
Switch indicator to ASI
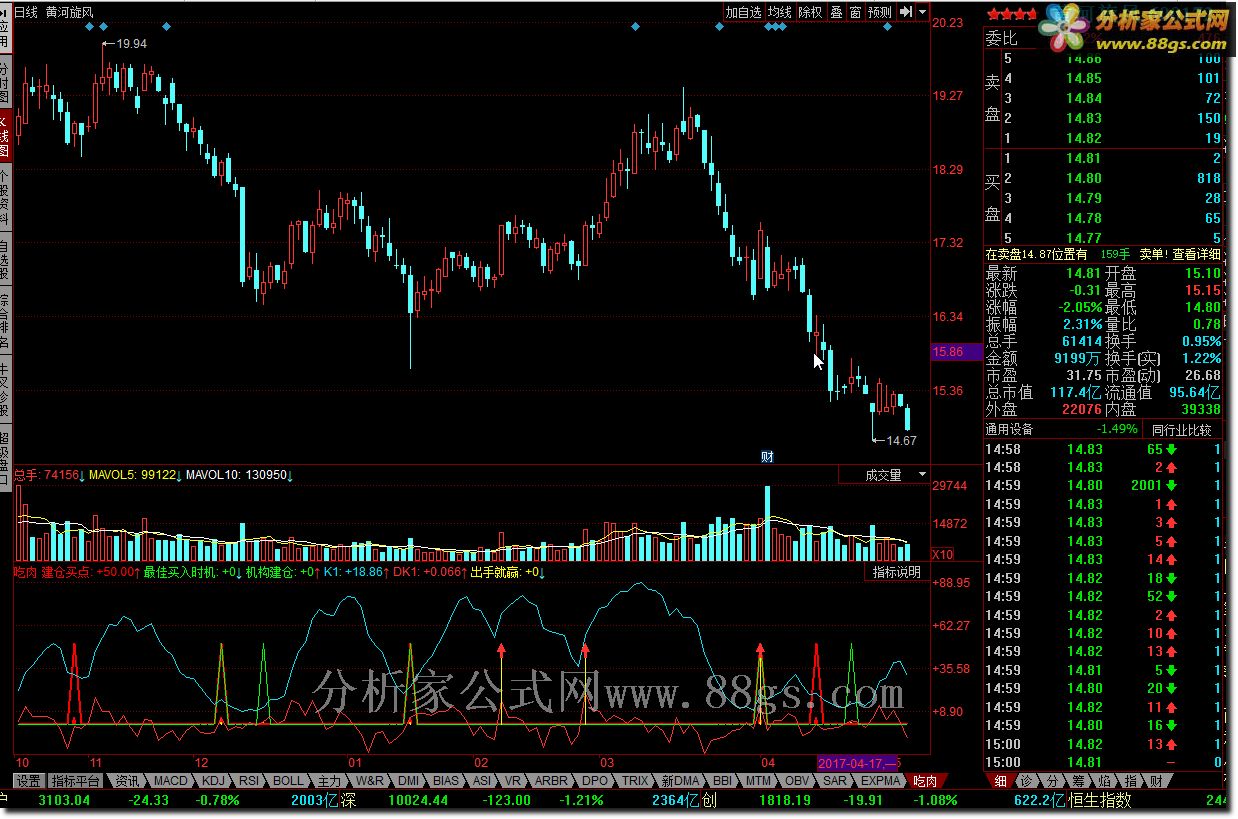(481, 781)
